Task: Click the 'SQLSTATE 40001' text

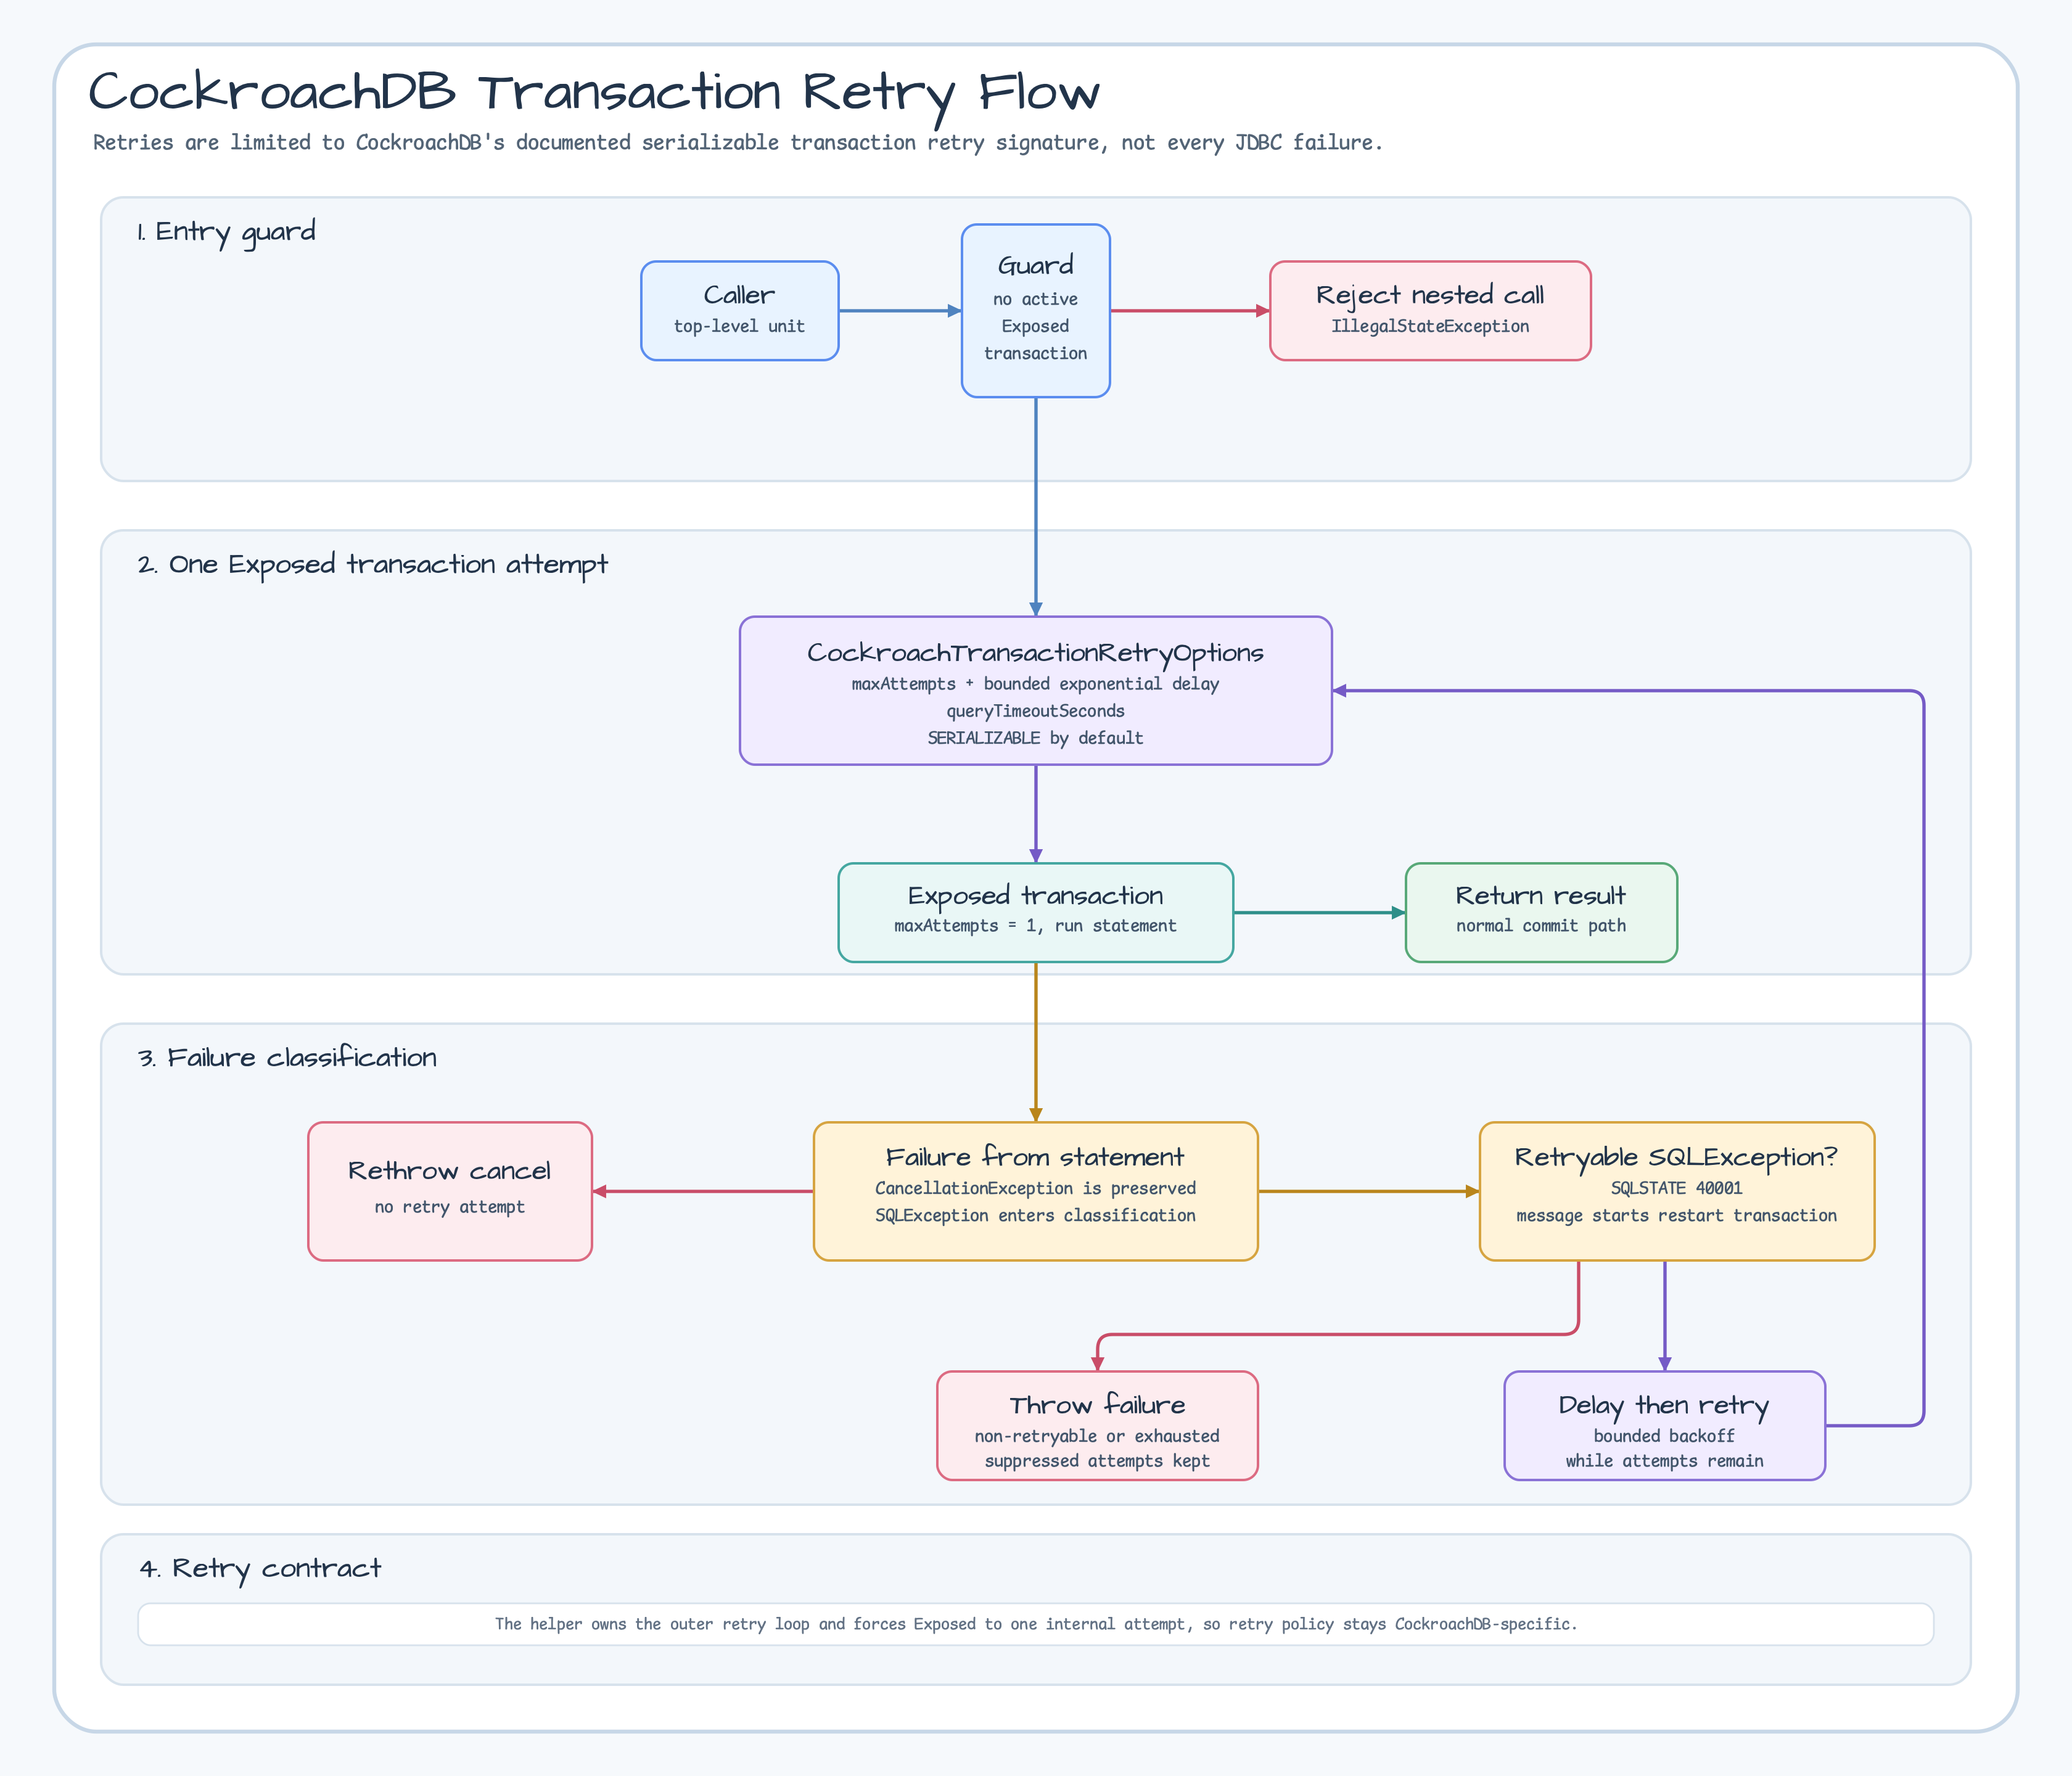Action: pyautogui.click(x=1676, y=1188)
